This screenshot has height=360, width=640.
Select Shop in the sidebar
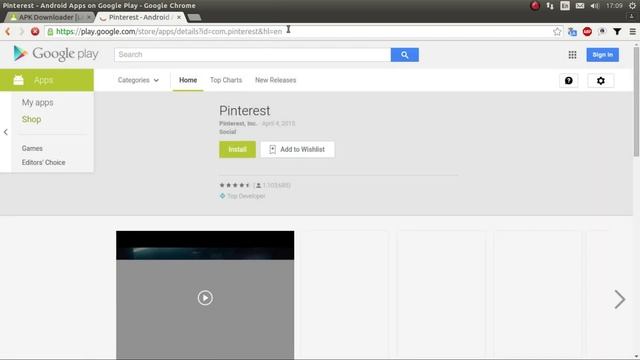coord(31,119)
